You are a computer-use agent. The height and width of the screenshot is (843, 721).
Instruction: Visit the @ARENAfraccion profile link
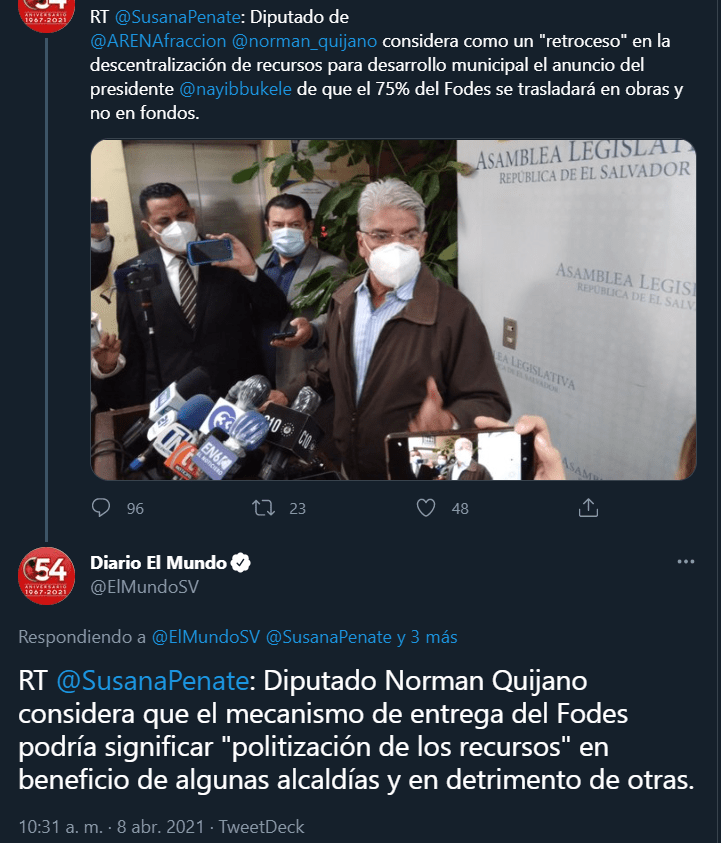point(158,41)
